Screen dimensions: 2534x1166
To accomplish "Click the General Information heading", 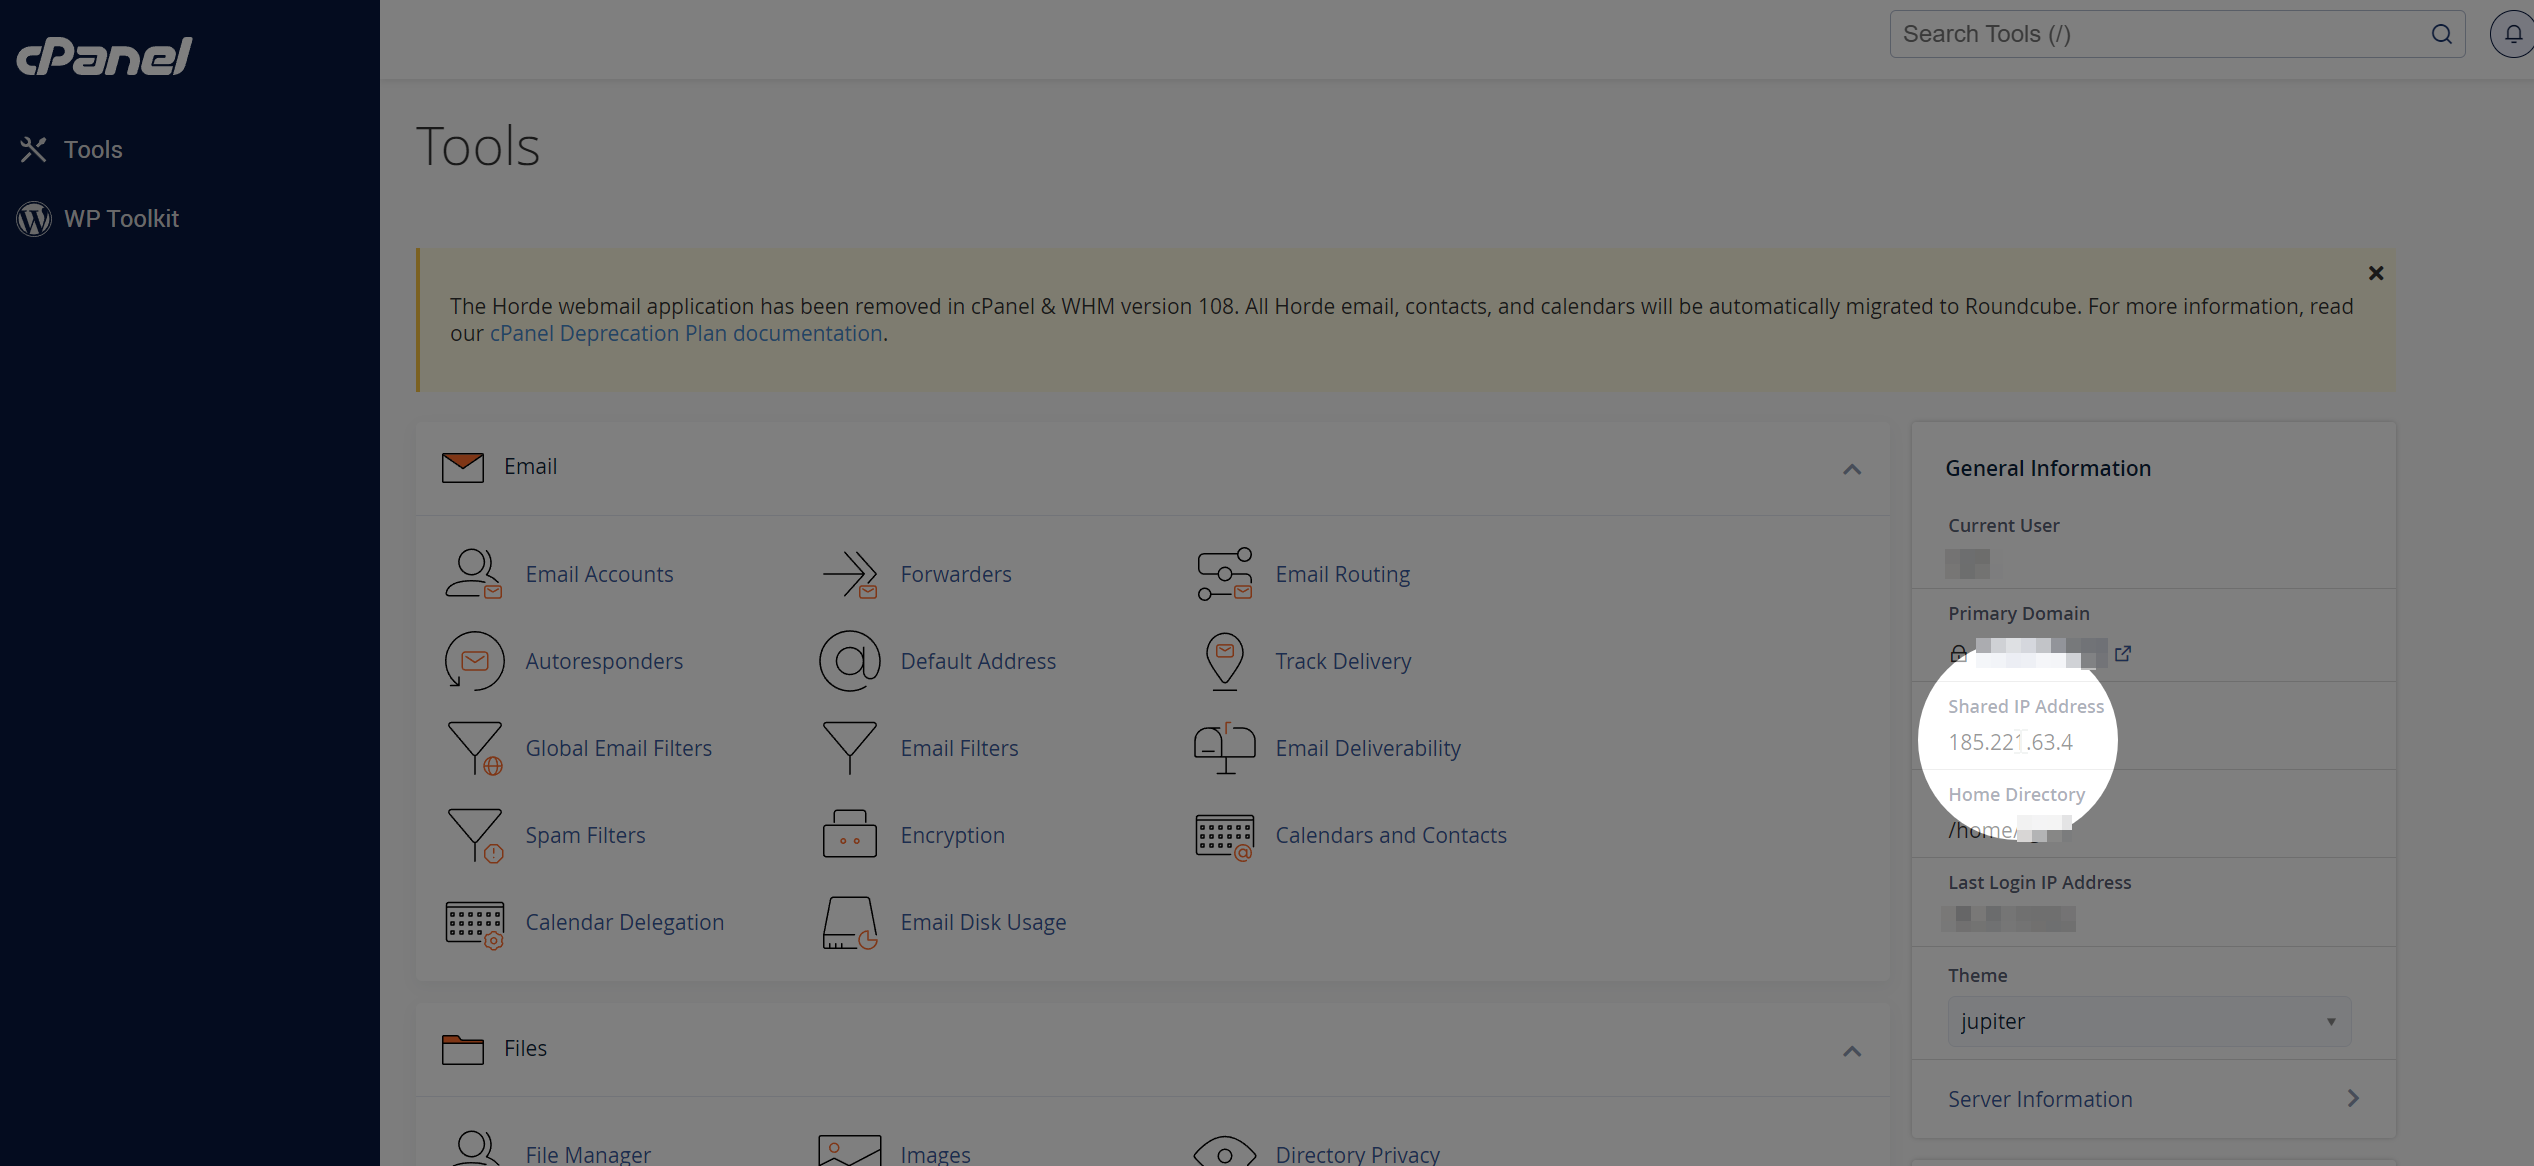I will (x=2048, y=468).
